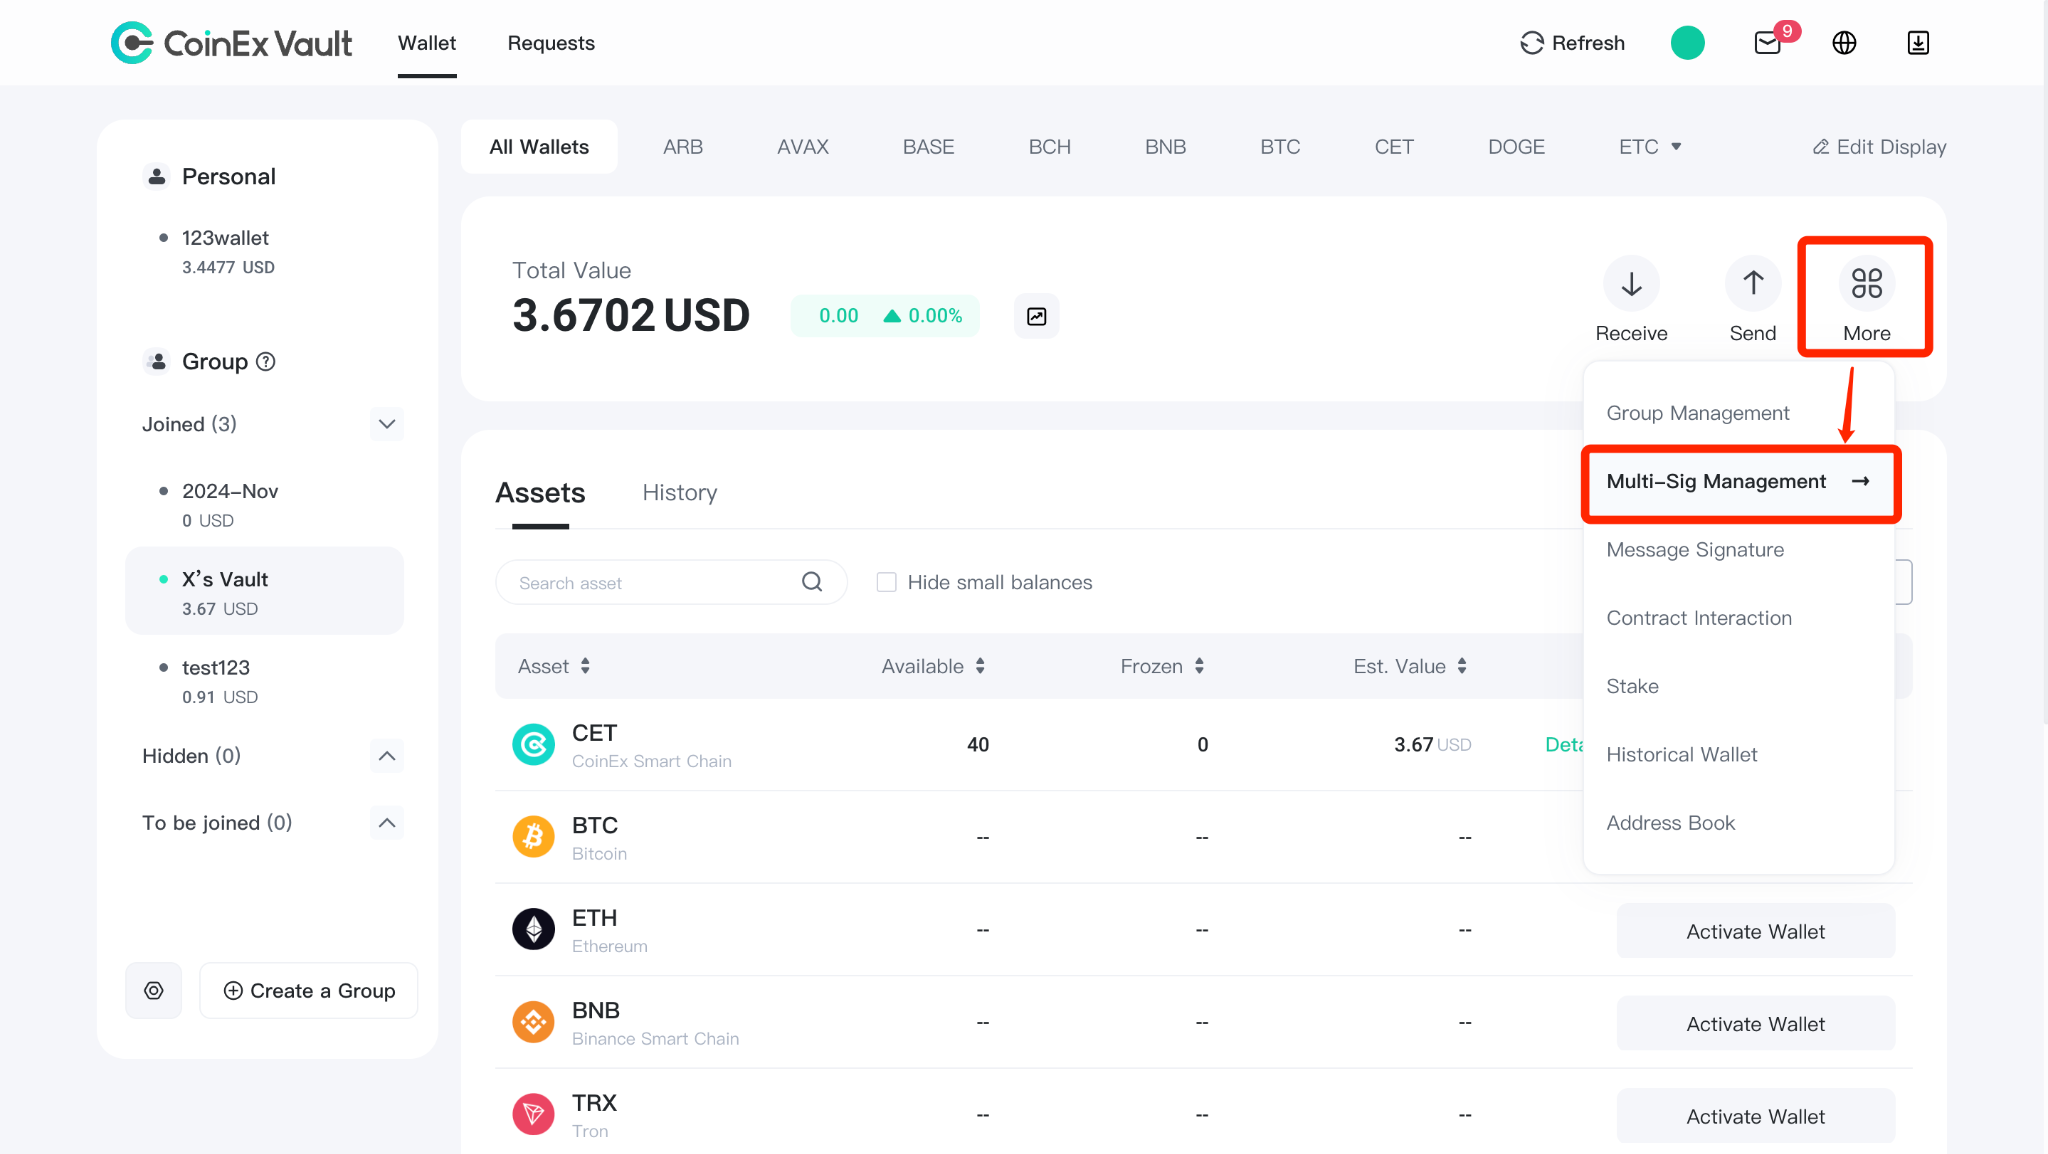Choose Address Book menu entry
This screenshot has width=2048, height=1154.
coord(1670,823)
